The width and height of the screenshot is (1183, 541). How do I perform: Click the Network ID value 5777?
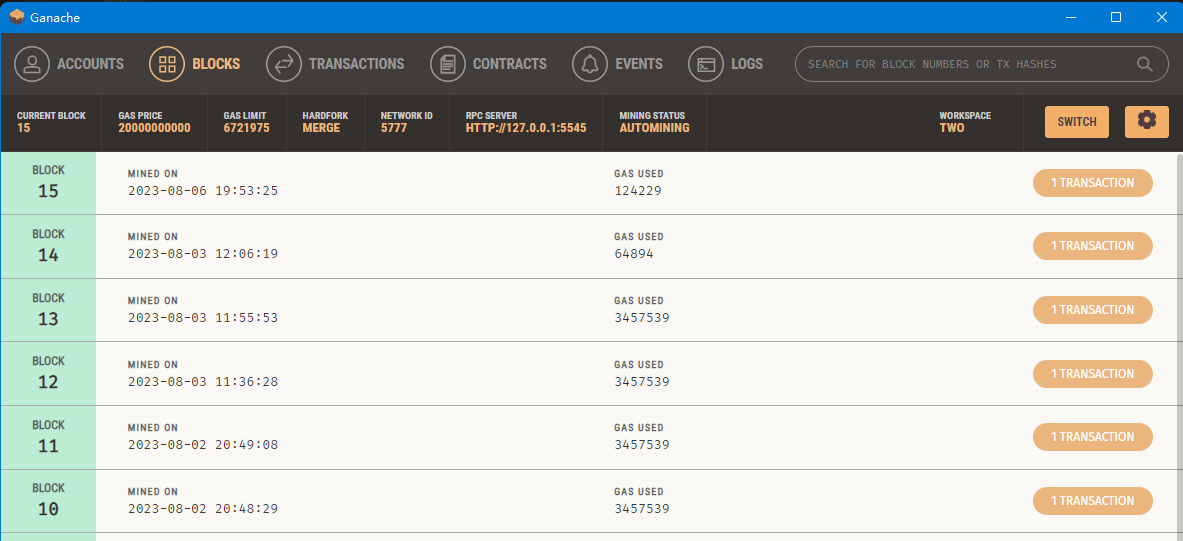(x=394, y=128)
